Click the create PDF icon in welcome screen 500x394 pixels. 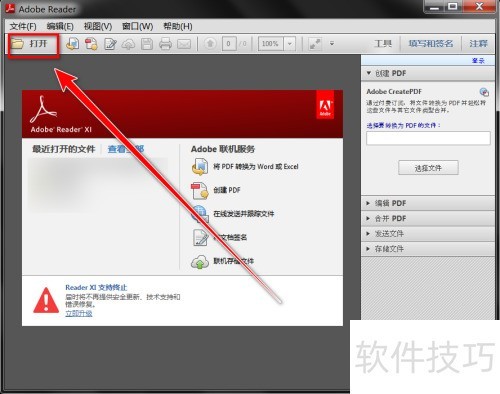coord(199,190)
